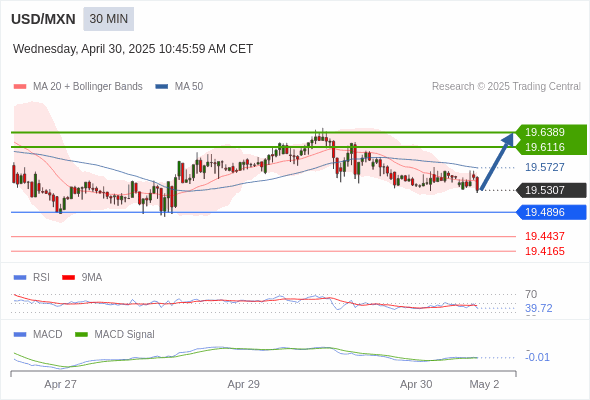
Task: Select the 19.5307 current price tag
Action: (x=552, y=190)
